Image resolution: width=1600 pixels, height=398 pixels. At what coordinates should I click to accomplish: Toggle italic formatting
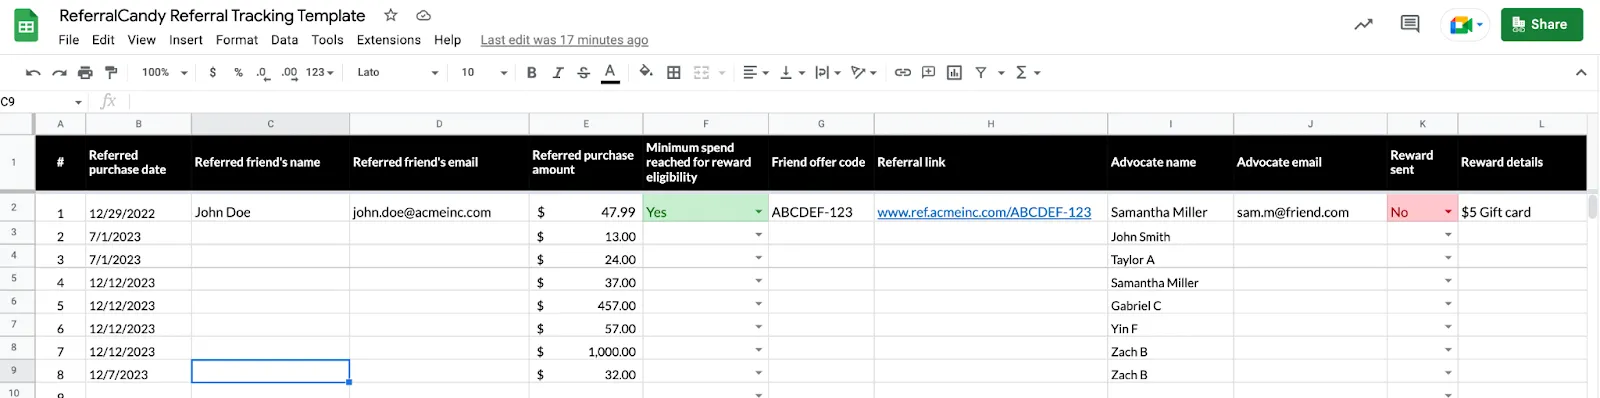[x=558, y=72]
